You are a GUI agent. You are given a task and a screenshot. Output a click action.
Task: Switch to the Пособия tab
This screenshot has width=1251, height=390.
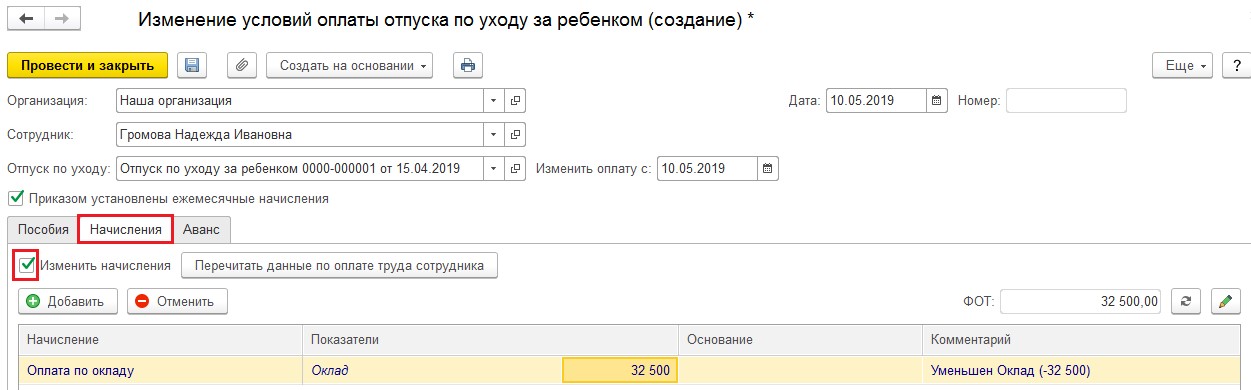pyautogui.click(x=43, y=229)
